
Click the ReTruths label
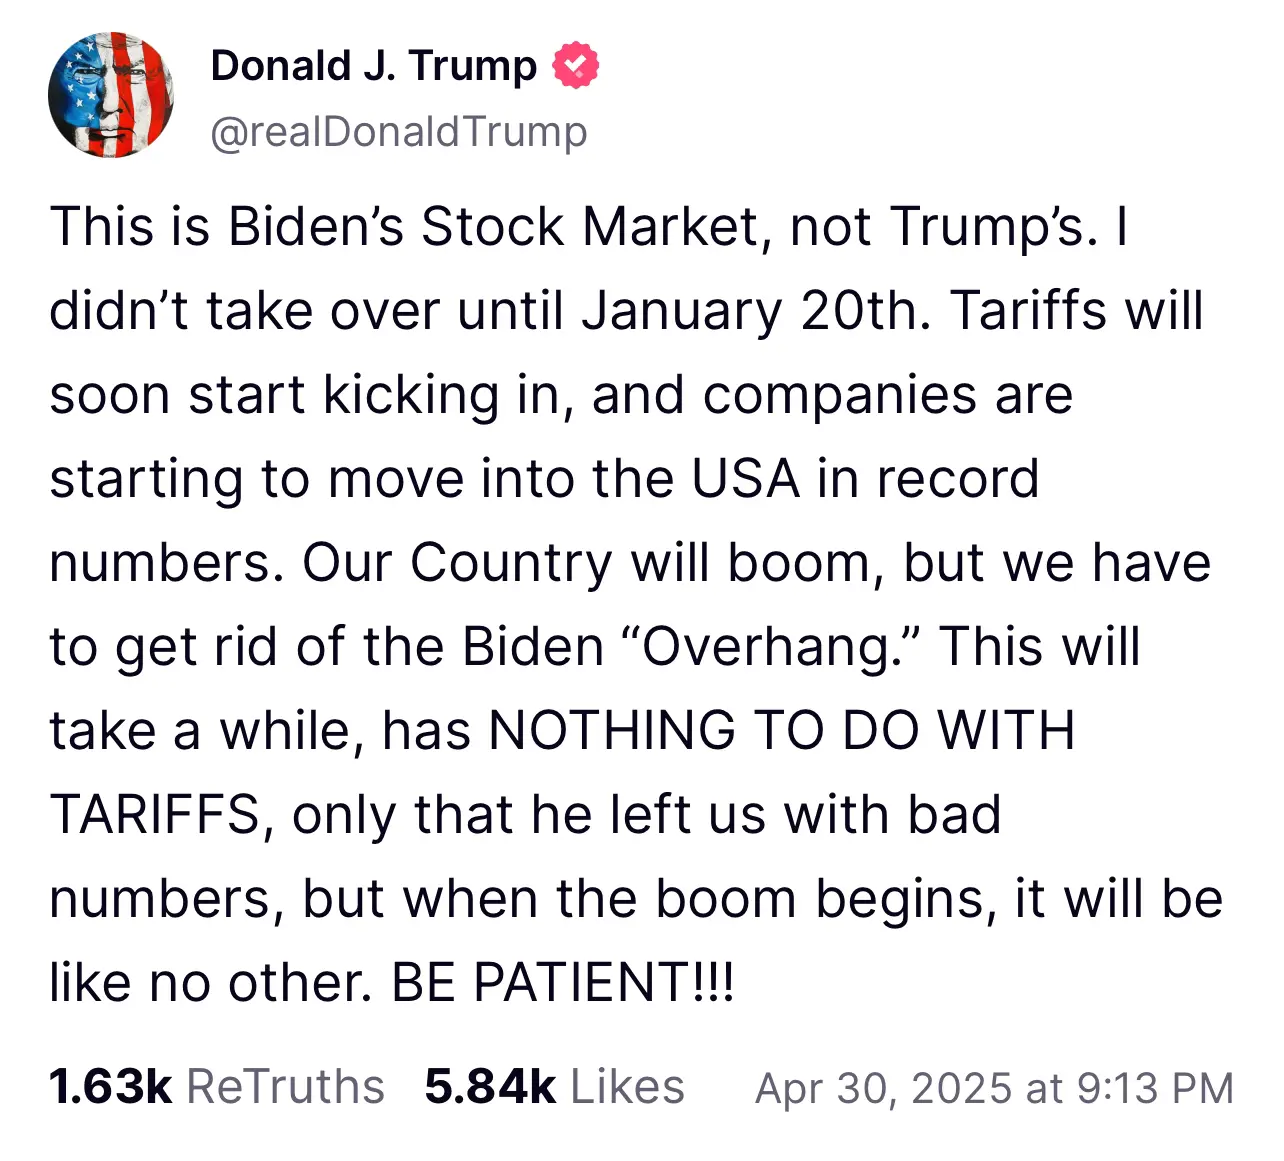(x=286, y=1087)
